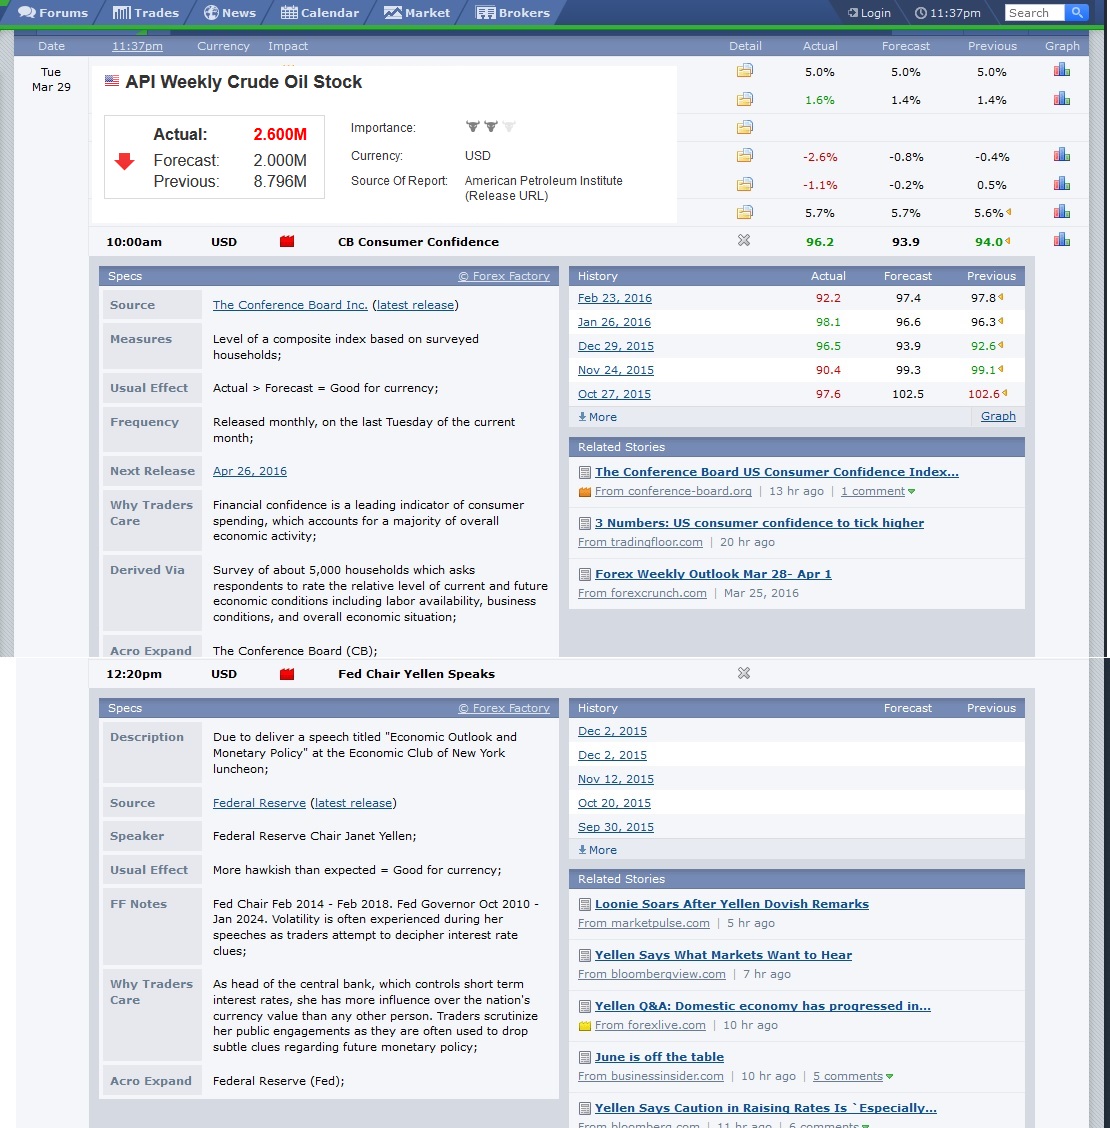
Task: Show graph for the 1.6% actual row
Action: (x=1062, y=99)
